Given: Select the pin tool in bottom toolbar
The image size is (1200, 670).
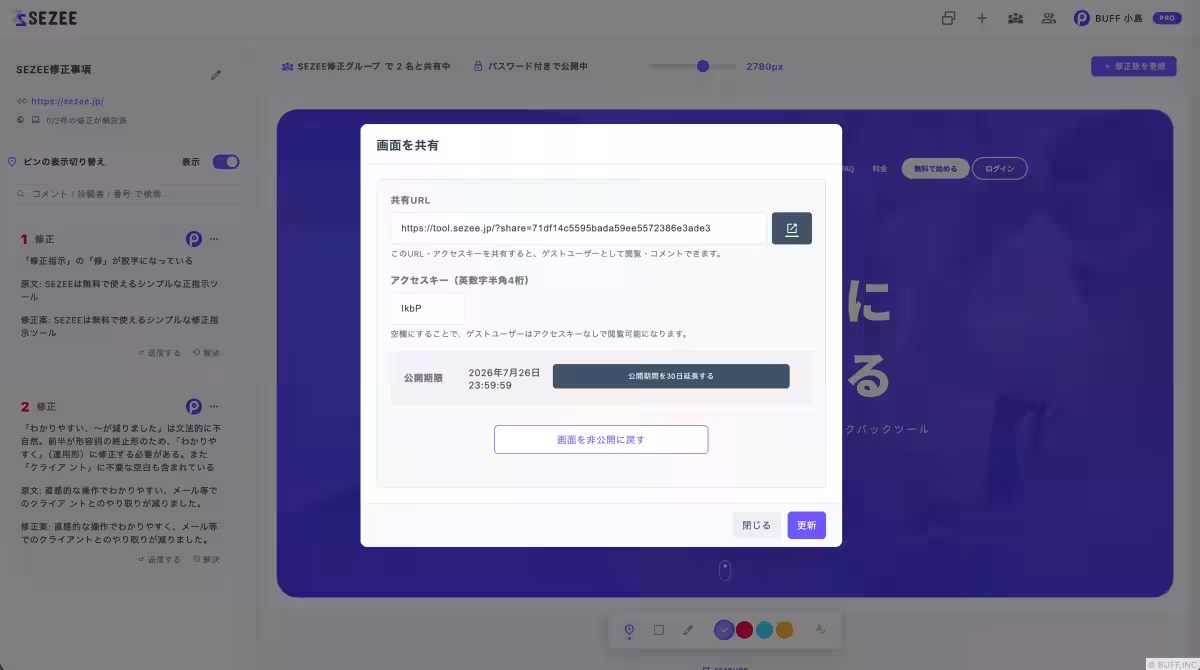Looking at the screenshot, I should [629, 630].
